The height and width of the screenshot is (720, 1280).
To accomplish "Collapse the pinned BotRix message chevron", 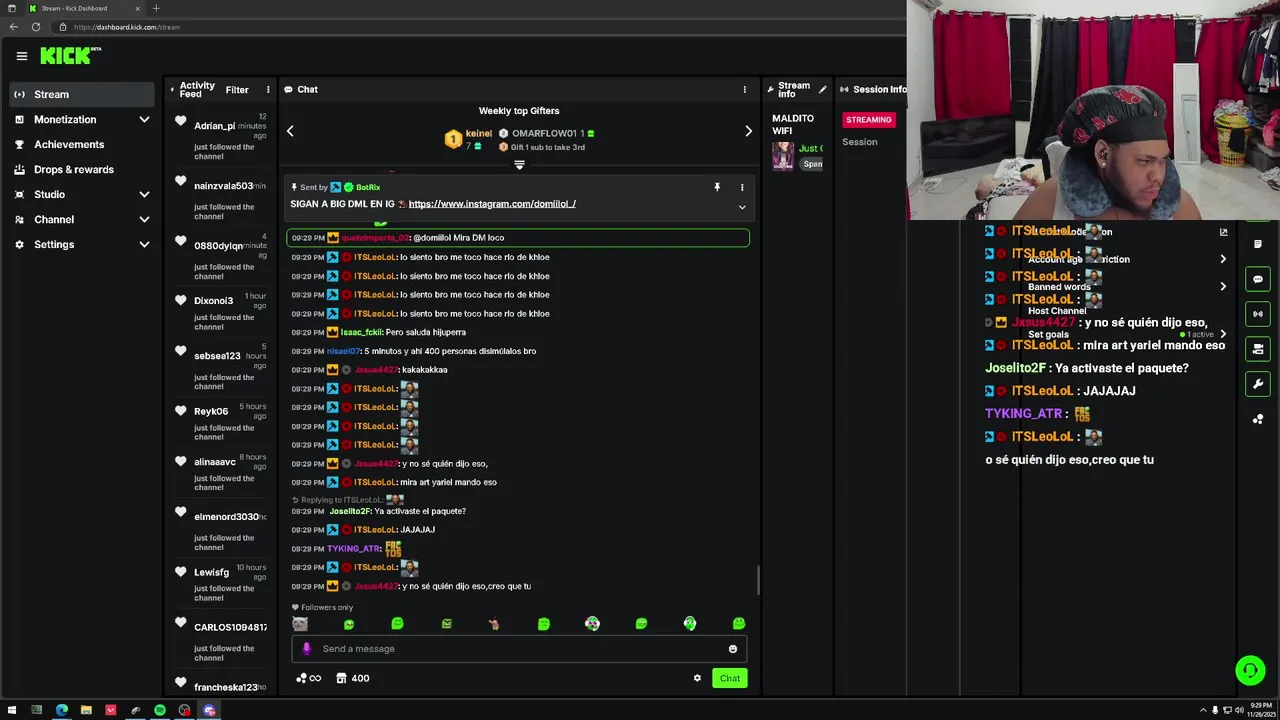I will (742, 207).
